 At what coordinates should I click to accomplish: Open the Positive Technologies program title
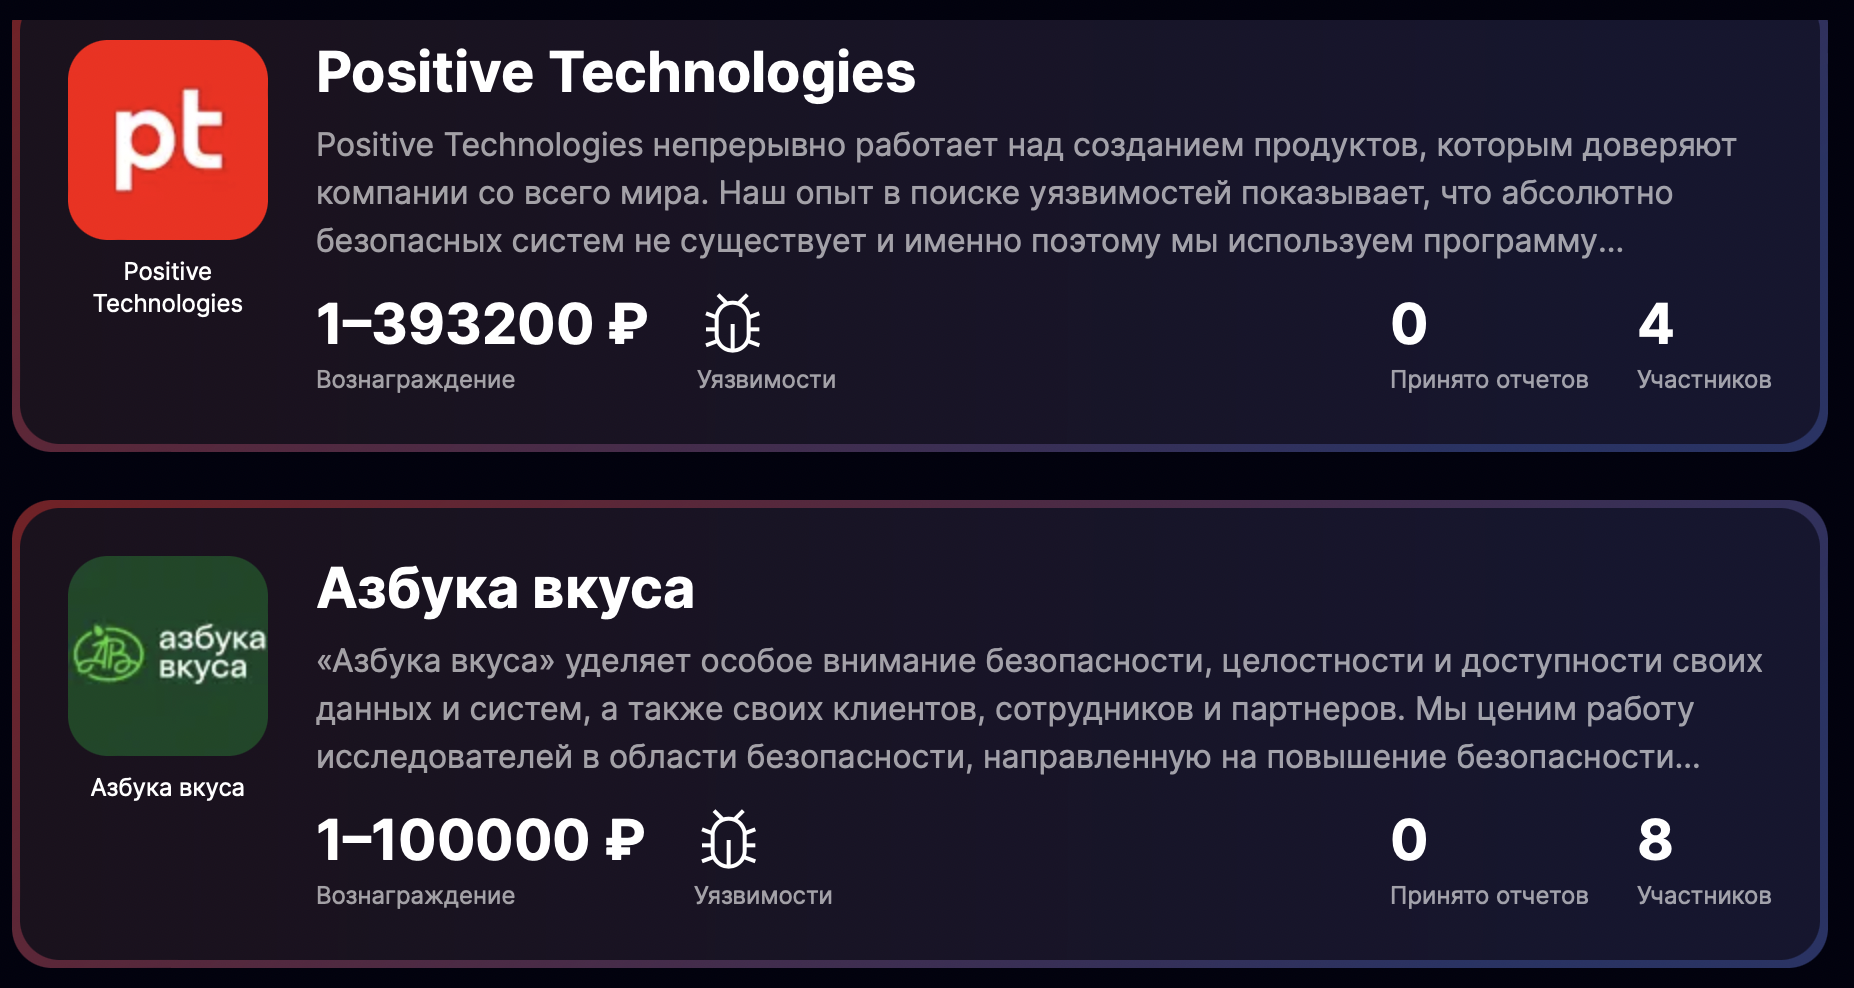(615, 73)
